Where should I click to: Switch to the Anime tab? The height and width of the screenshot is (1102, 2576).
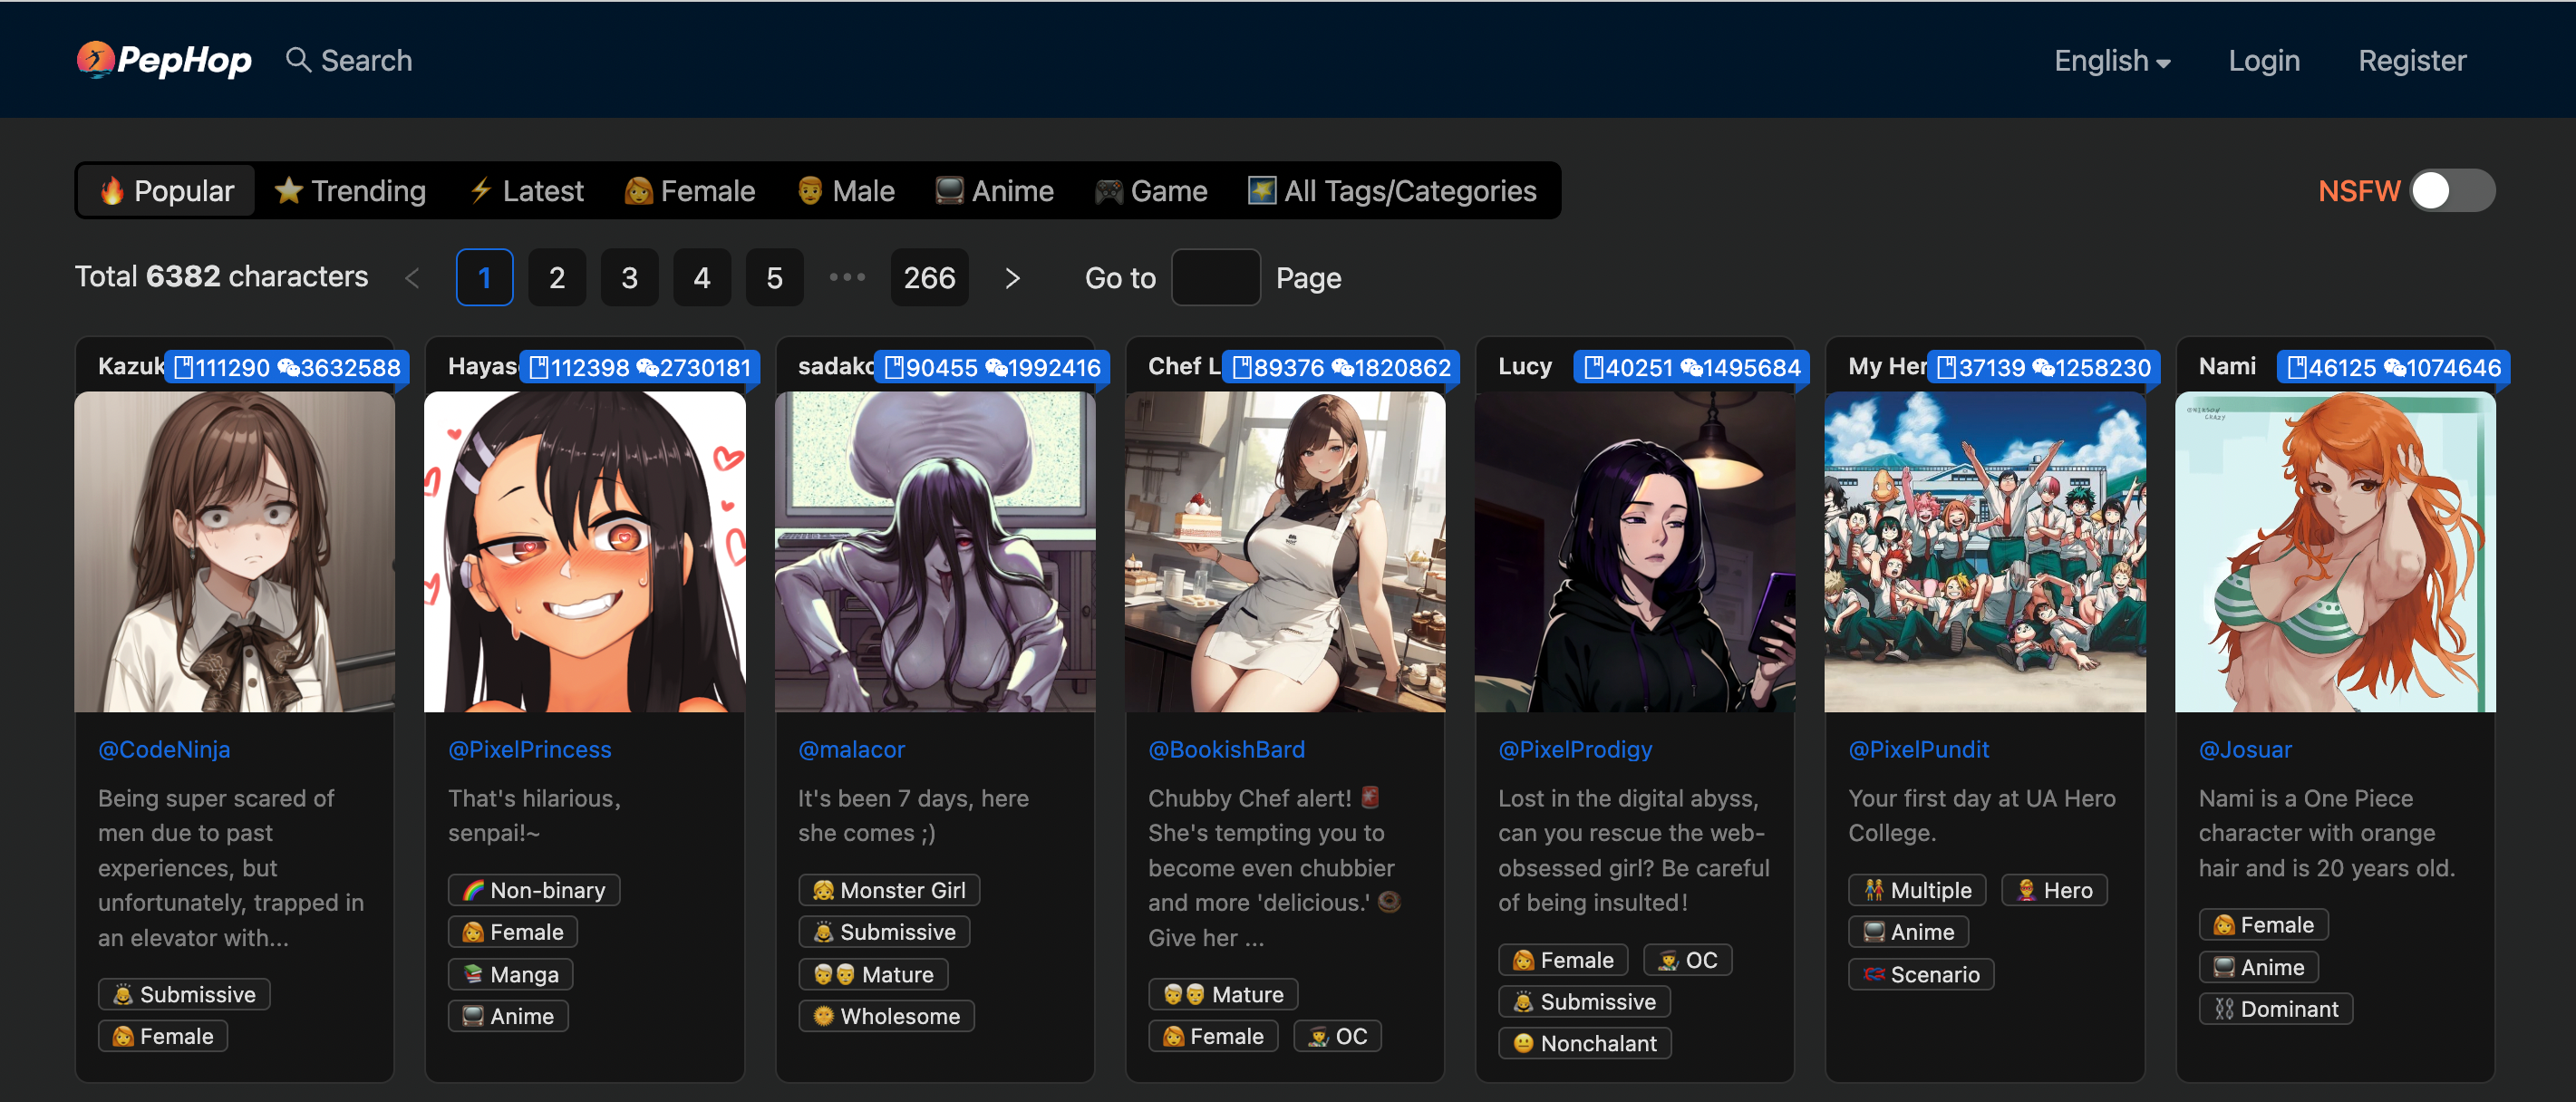(994, 190)
